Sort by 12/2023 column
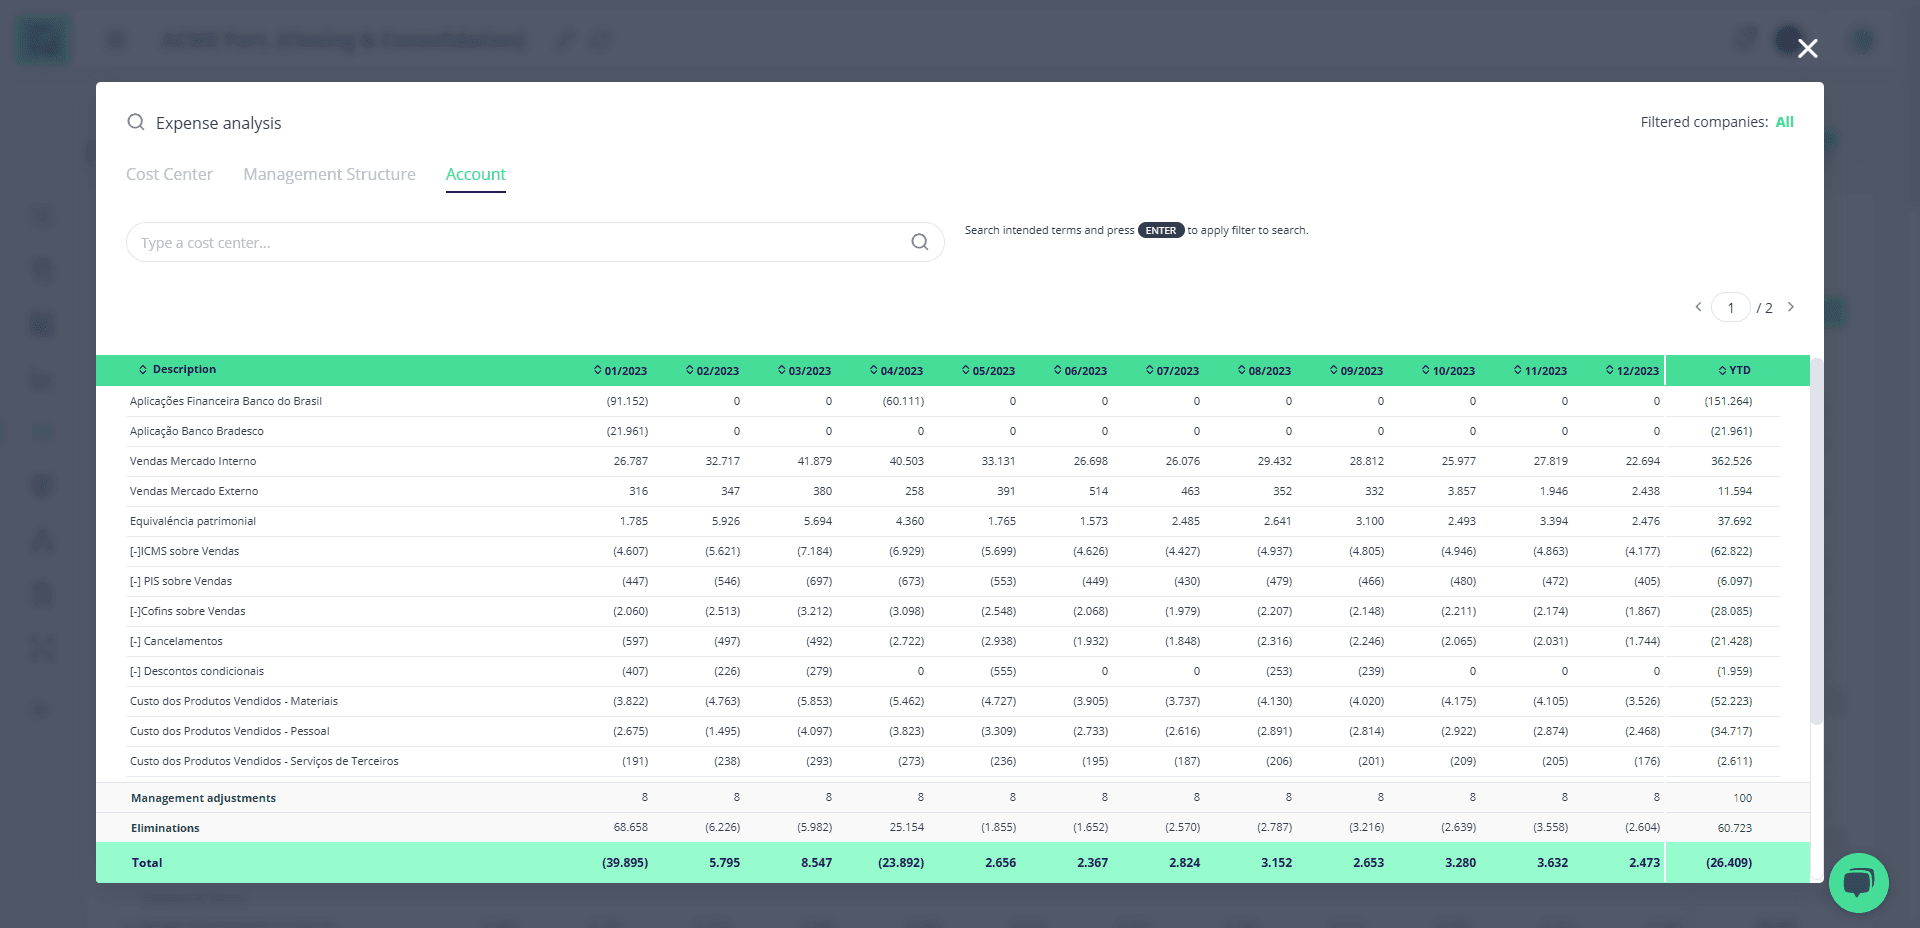The width and height of the screenshot is (1920, 928). pos(1632,370)
